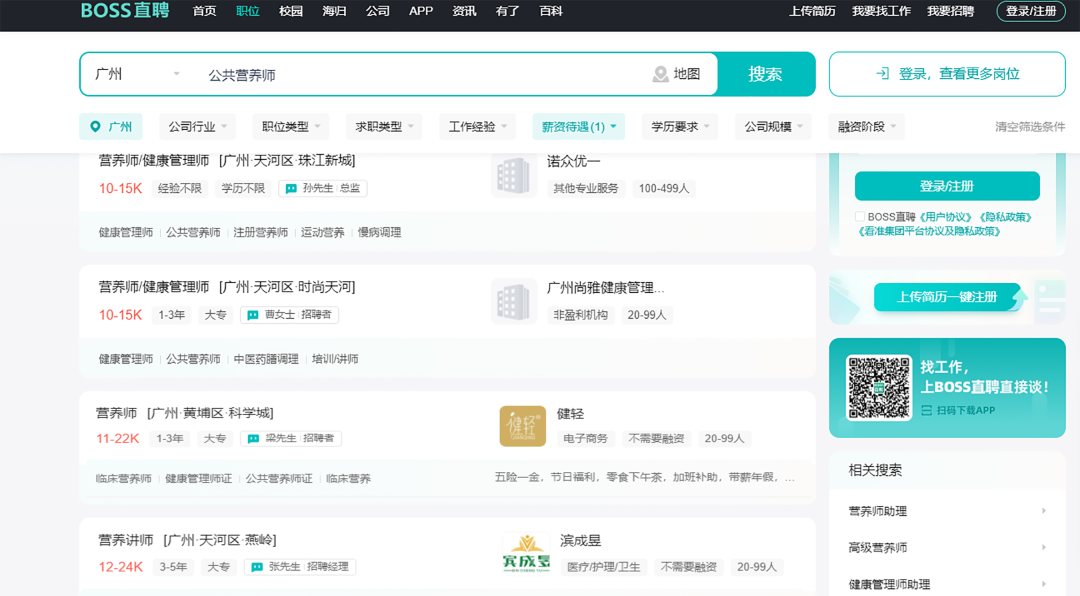Tick the 用户协议 agreement checkbox

pos(860,217)
